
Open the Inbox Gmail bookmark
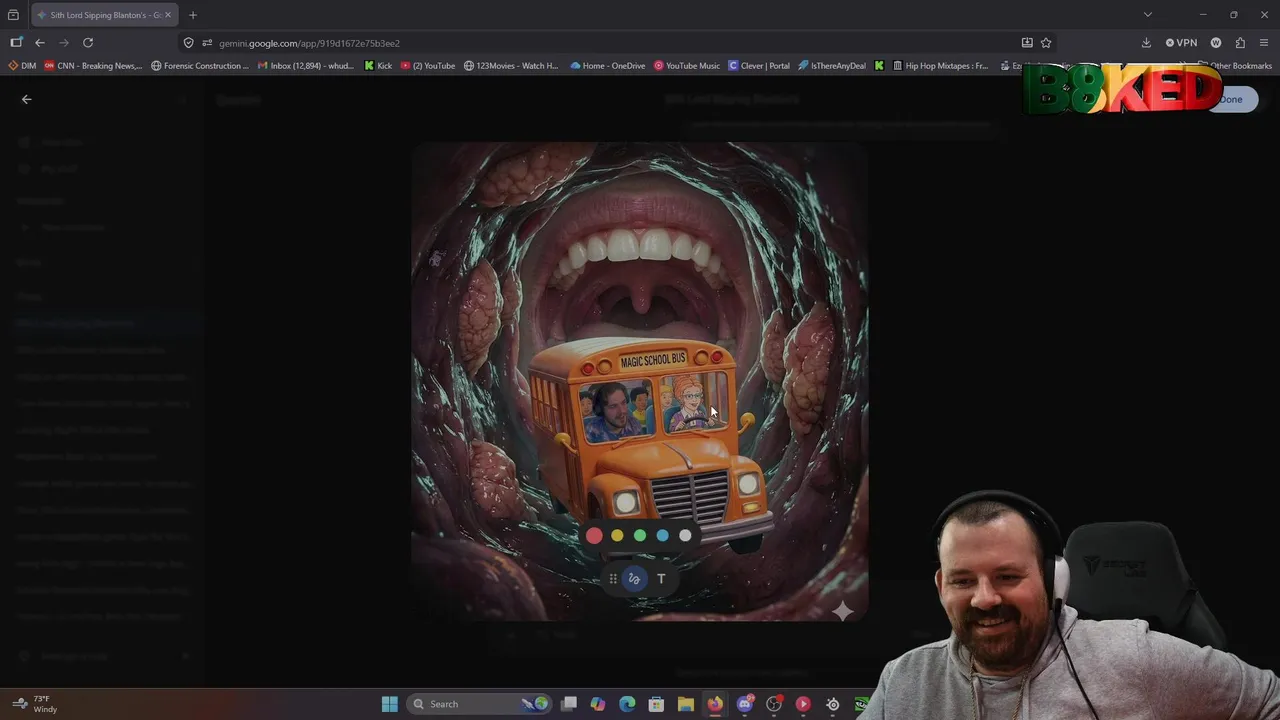[x=306, y=66]
